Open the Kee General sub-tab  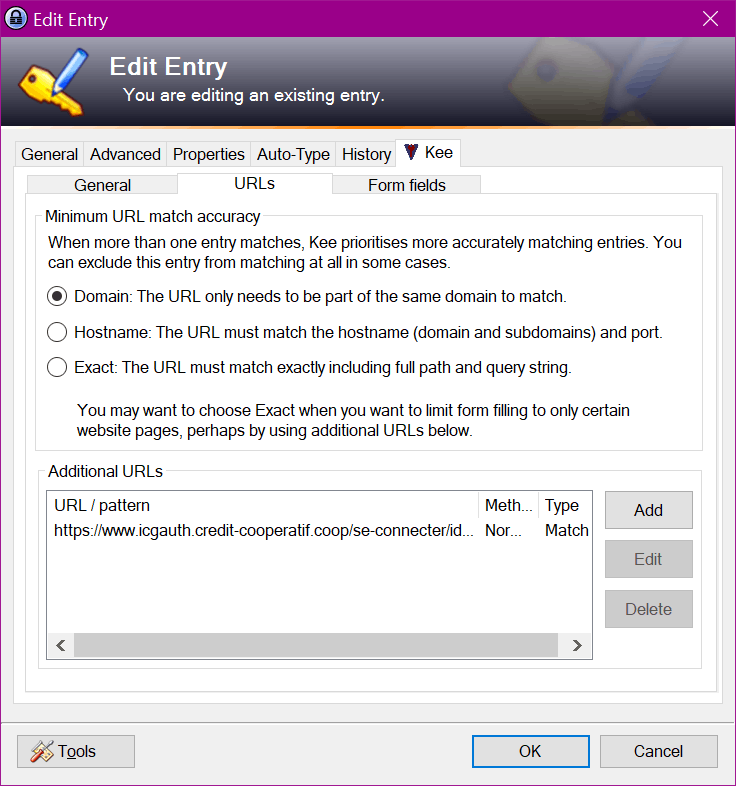click(102, 185)
